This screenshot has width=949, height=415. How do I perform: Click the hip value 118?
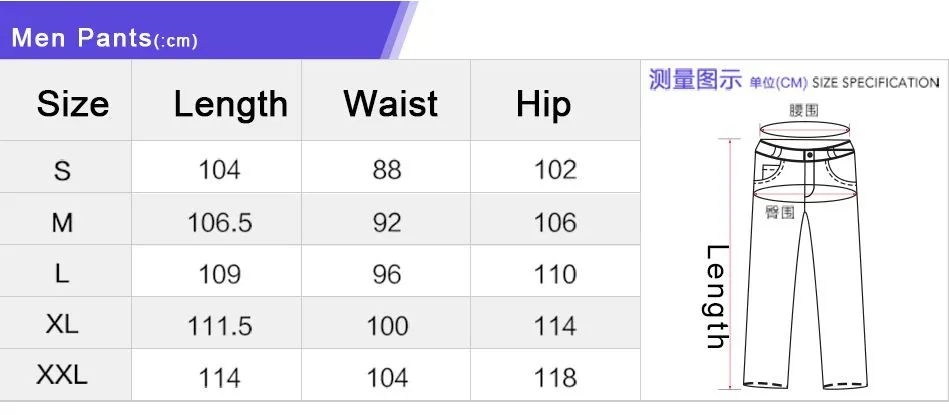tap(555, 379)
